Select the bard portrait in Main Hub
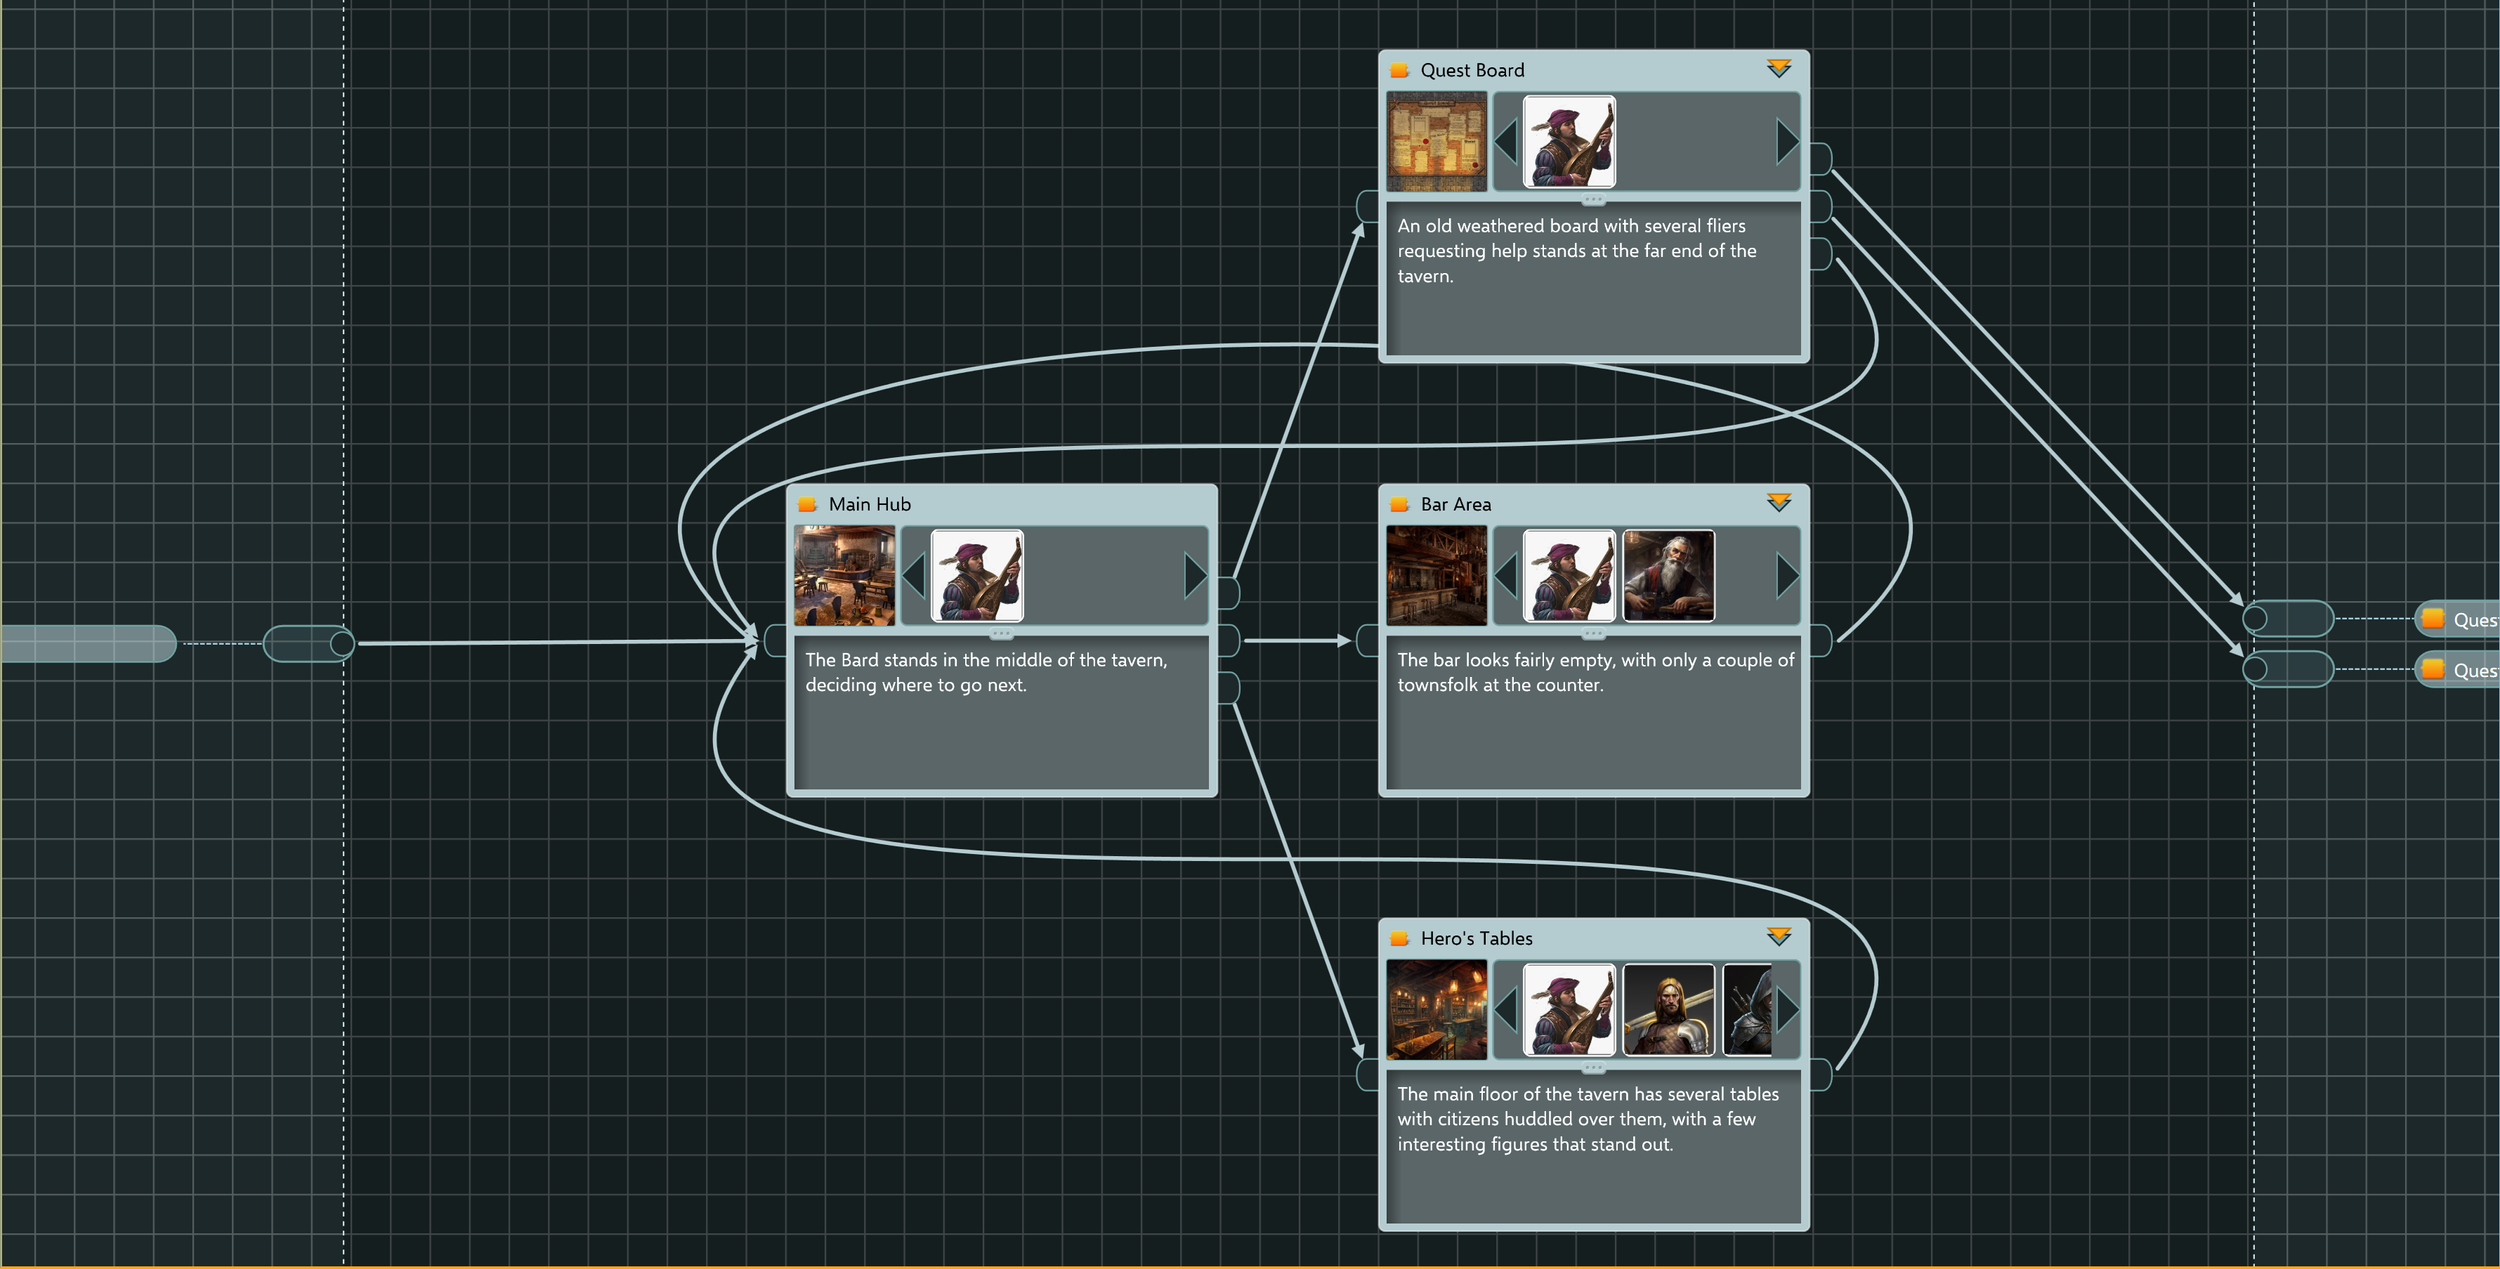The height and width of the screenshot is (1269, 2500). point(977,576)
